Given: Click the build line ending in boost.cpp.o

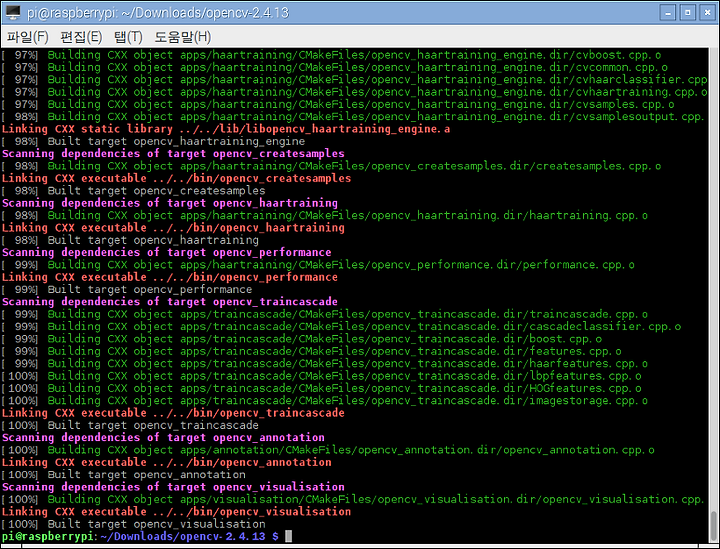Looking at the screenshot, I should [x=302, y=339].
